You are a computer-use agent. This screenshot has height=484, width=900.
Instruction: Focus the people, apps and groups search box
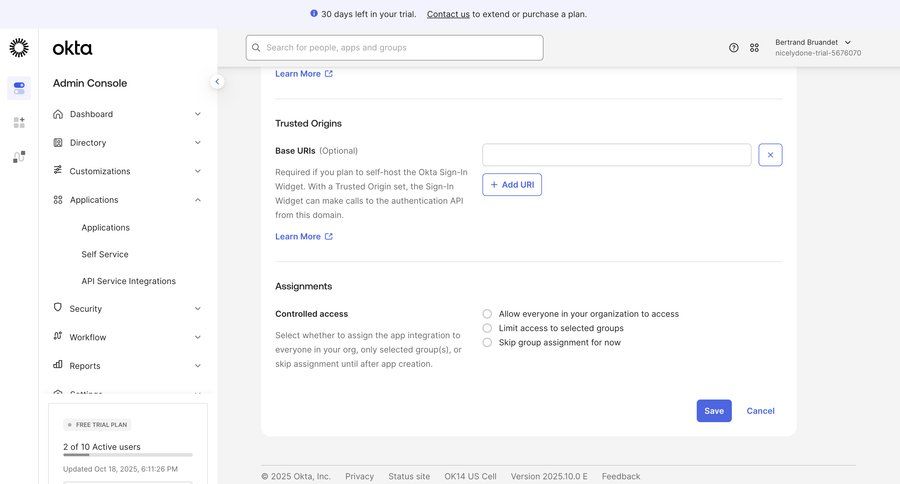pos(395,48)
